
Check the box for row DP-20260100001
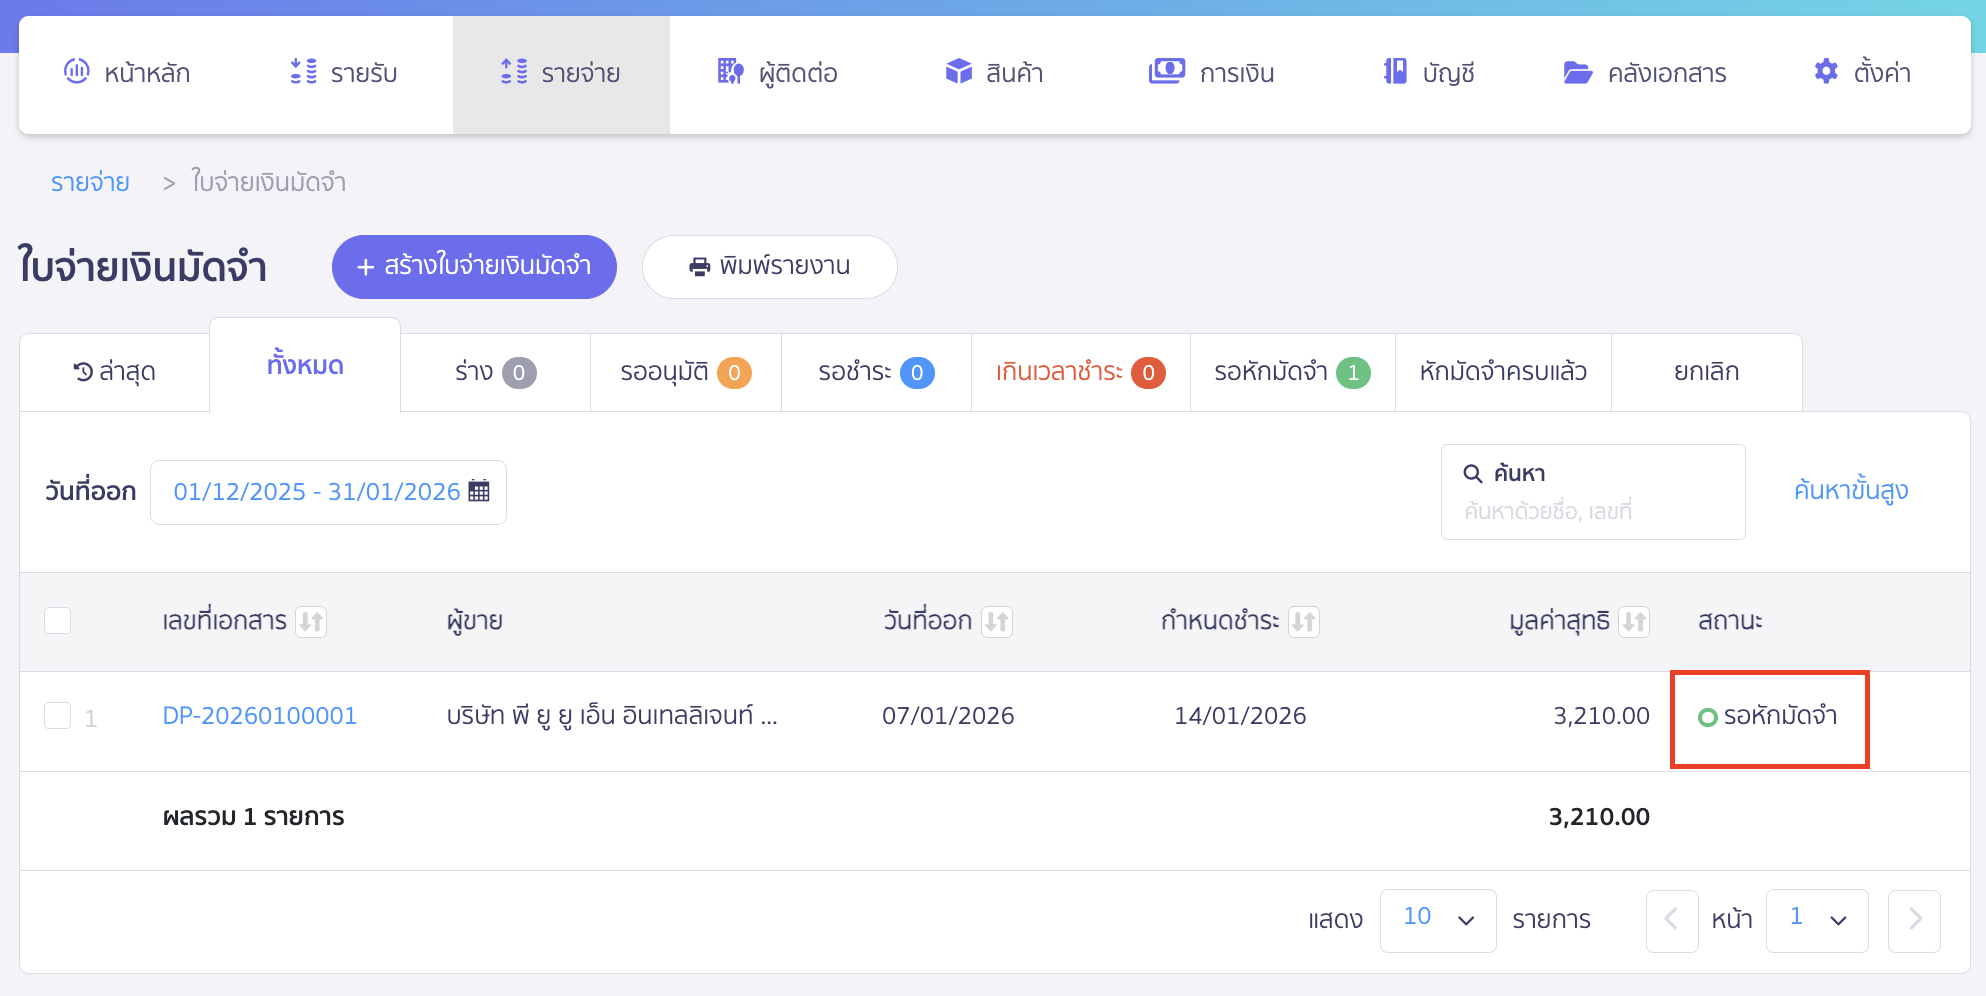point(58,716)
